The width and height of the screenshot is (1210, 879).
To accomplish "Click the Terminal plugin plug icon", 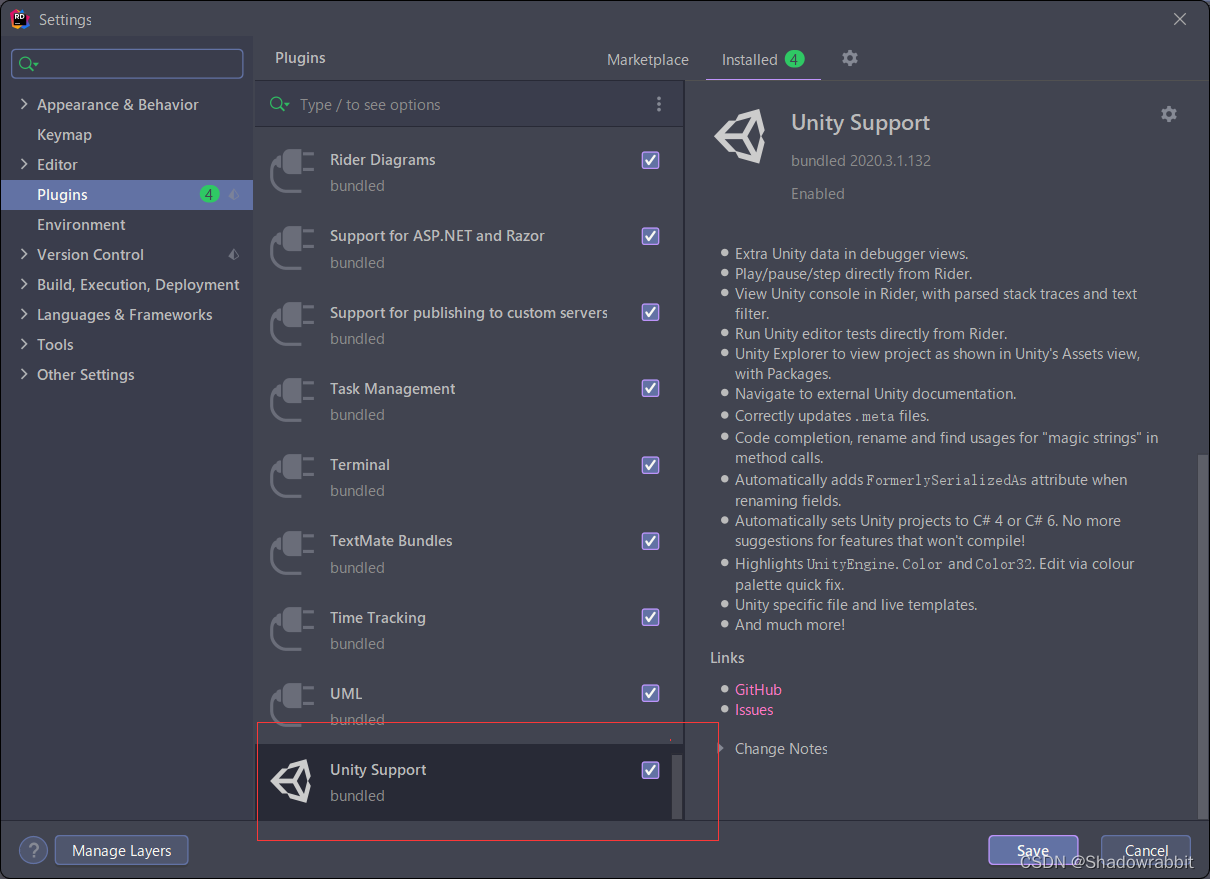I will [x=292, y=477].
